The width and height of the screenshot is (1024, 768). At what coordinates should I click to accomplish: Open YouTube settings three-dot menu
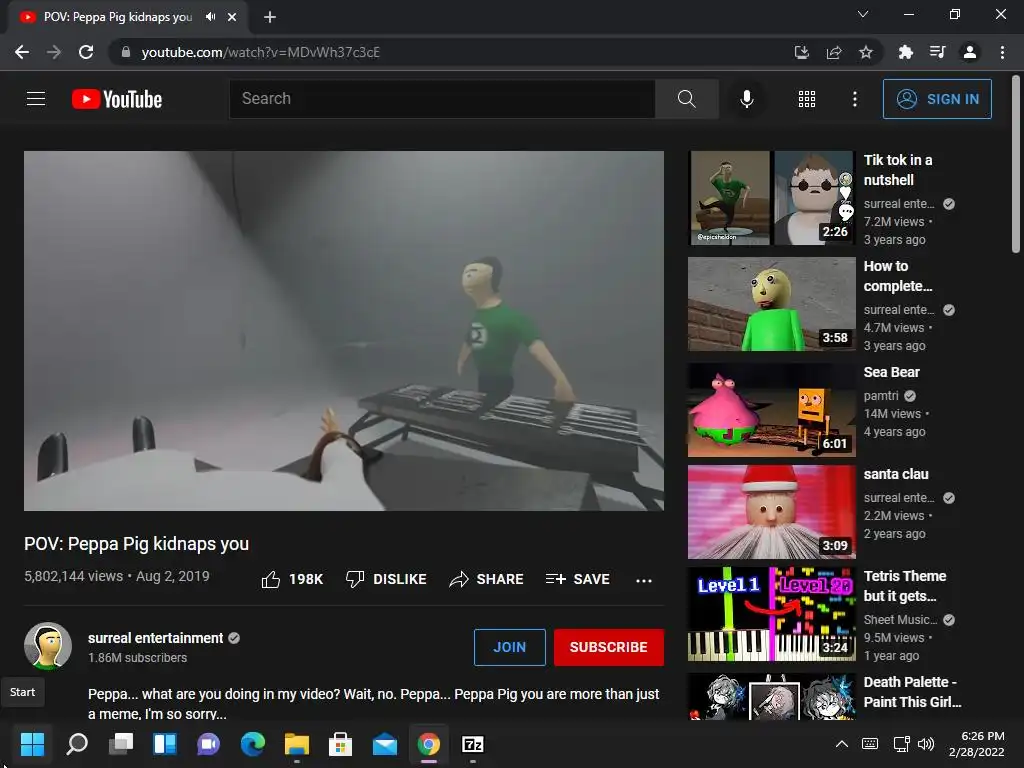click(855, 99)
